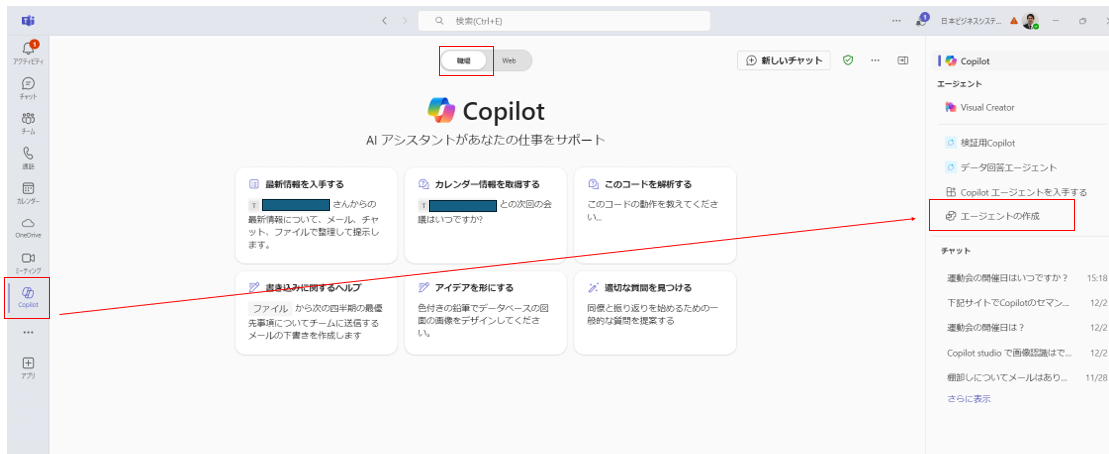This screenshot has width=1109, height=454.
Task: Click the green shield protection icon
Action: click(x=848, y=61)
